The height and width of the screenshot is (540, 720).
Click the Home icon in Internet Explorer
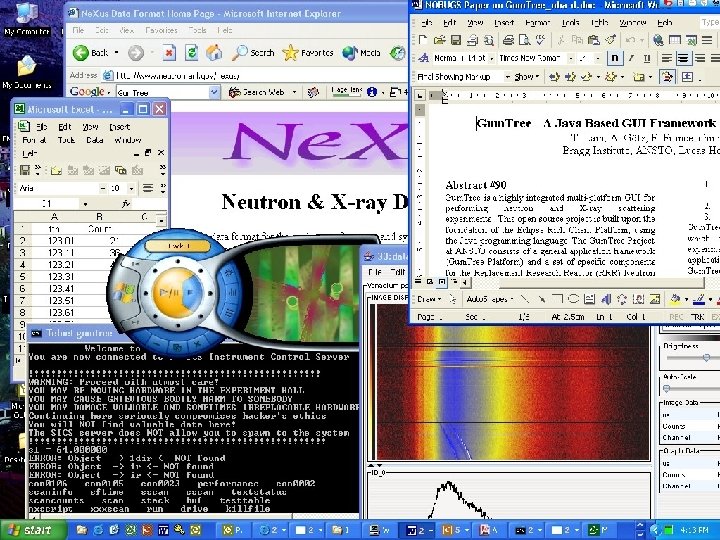tap(214, 53)
